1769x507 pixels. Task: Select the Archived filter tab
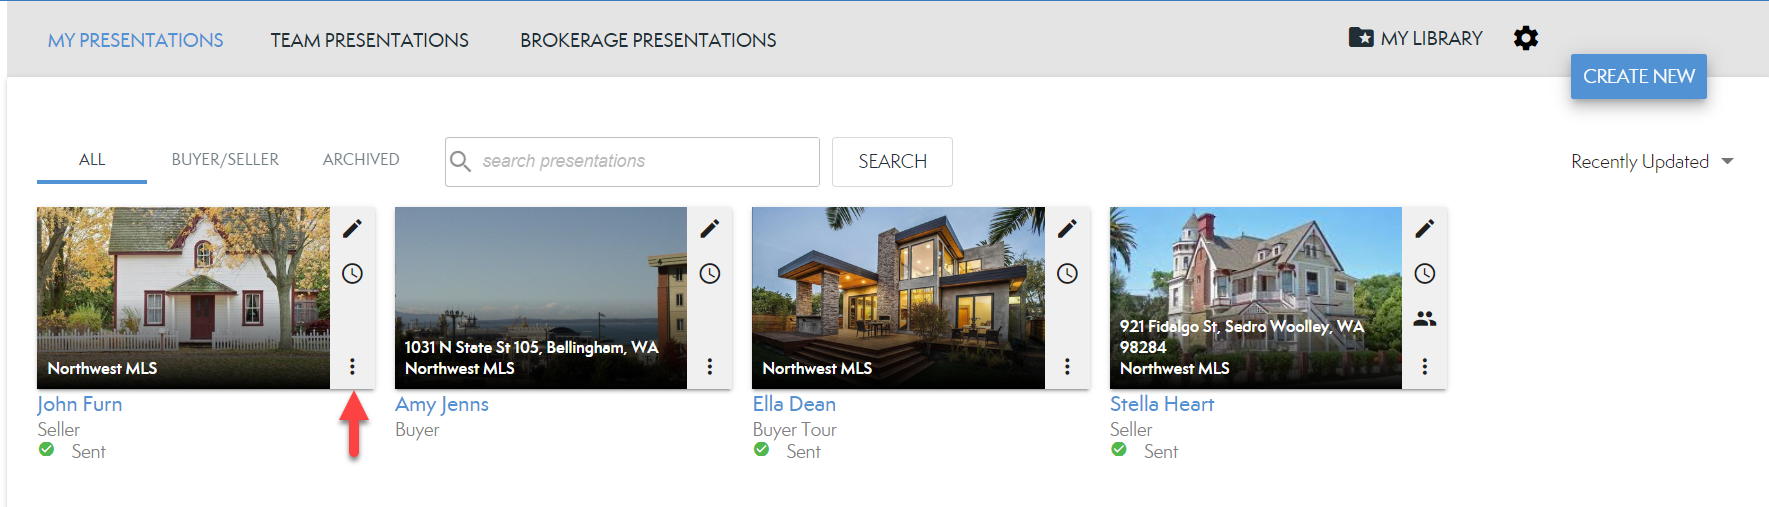361,160
